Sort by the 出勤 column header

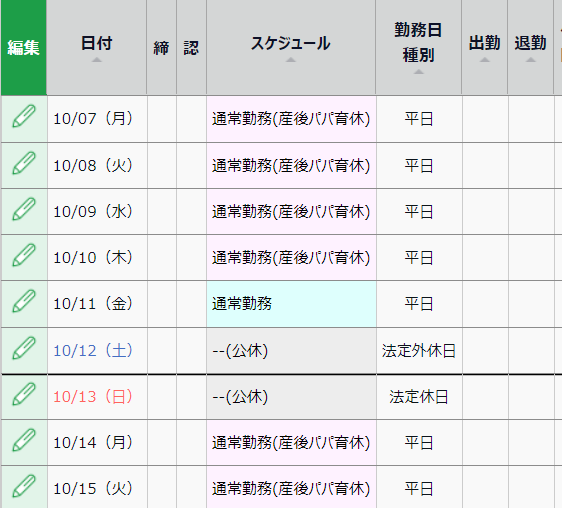485,47
